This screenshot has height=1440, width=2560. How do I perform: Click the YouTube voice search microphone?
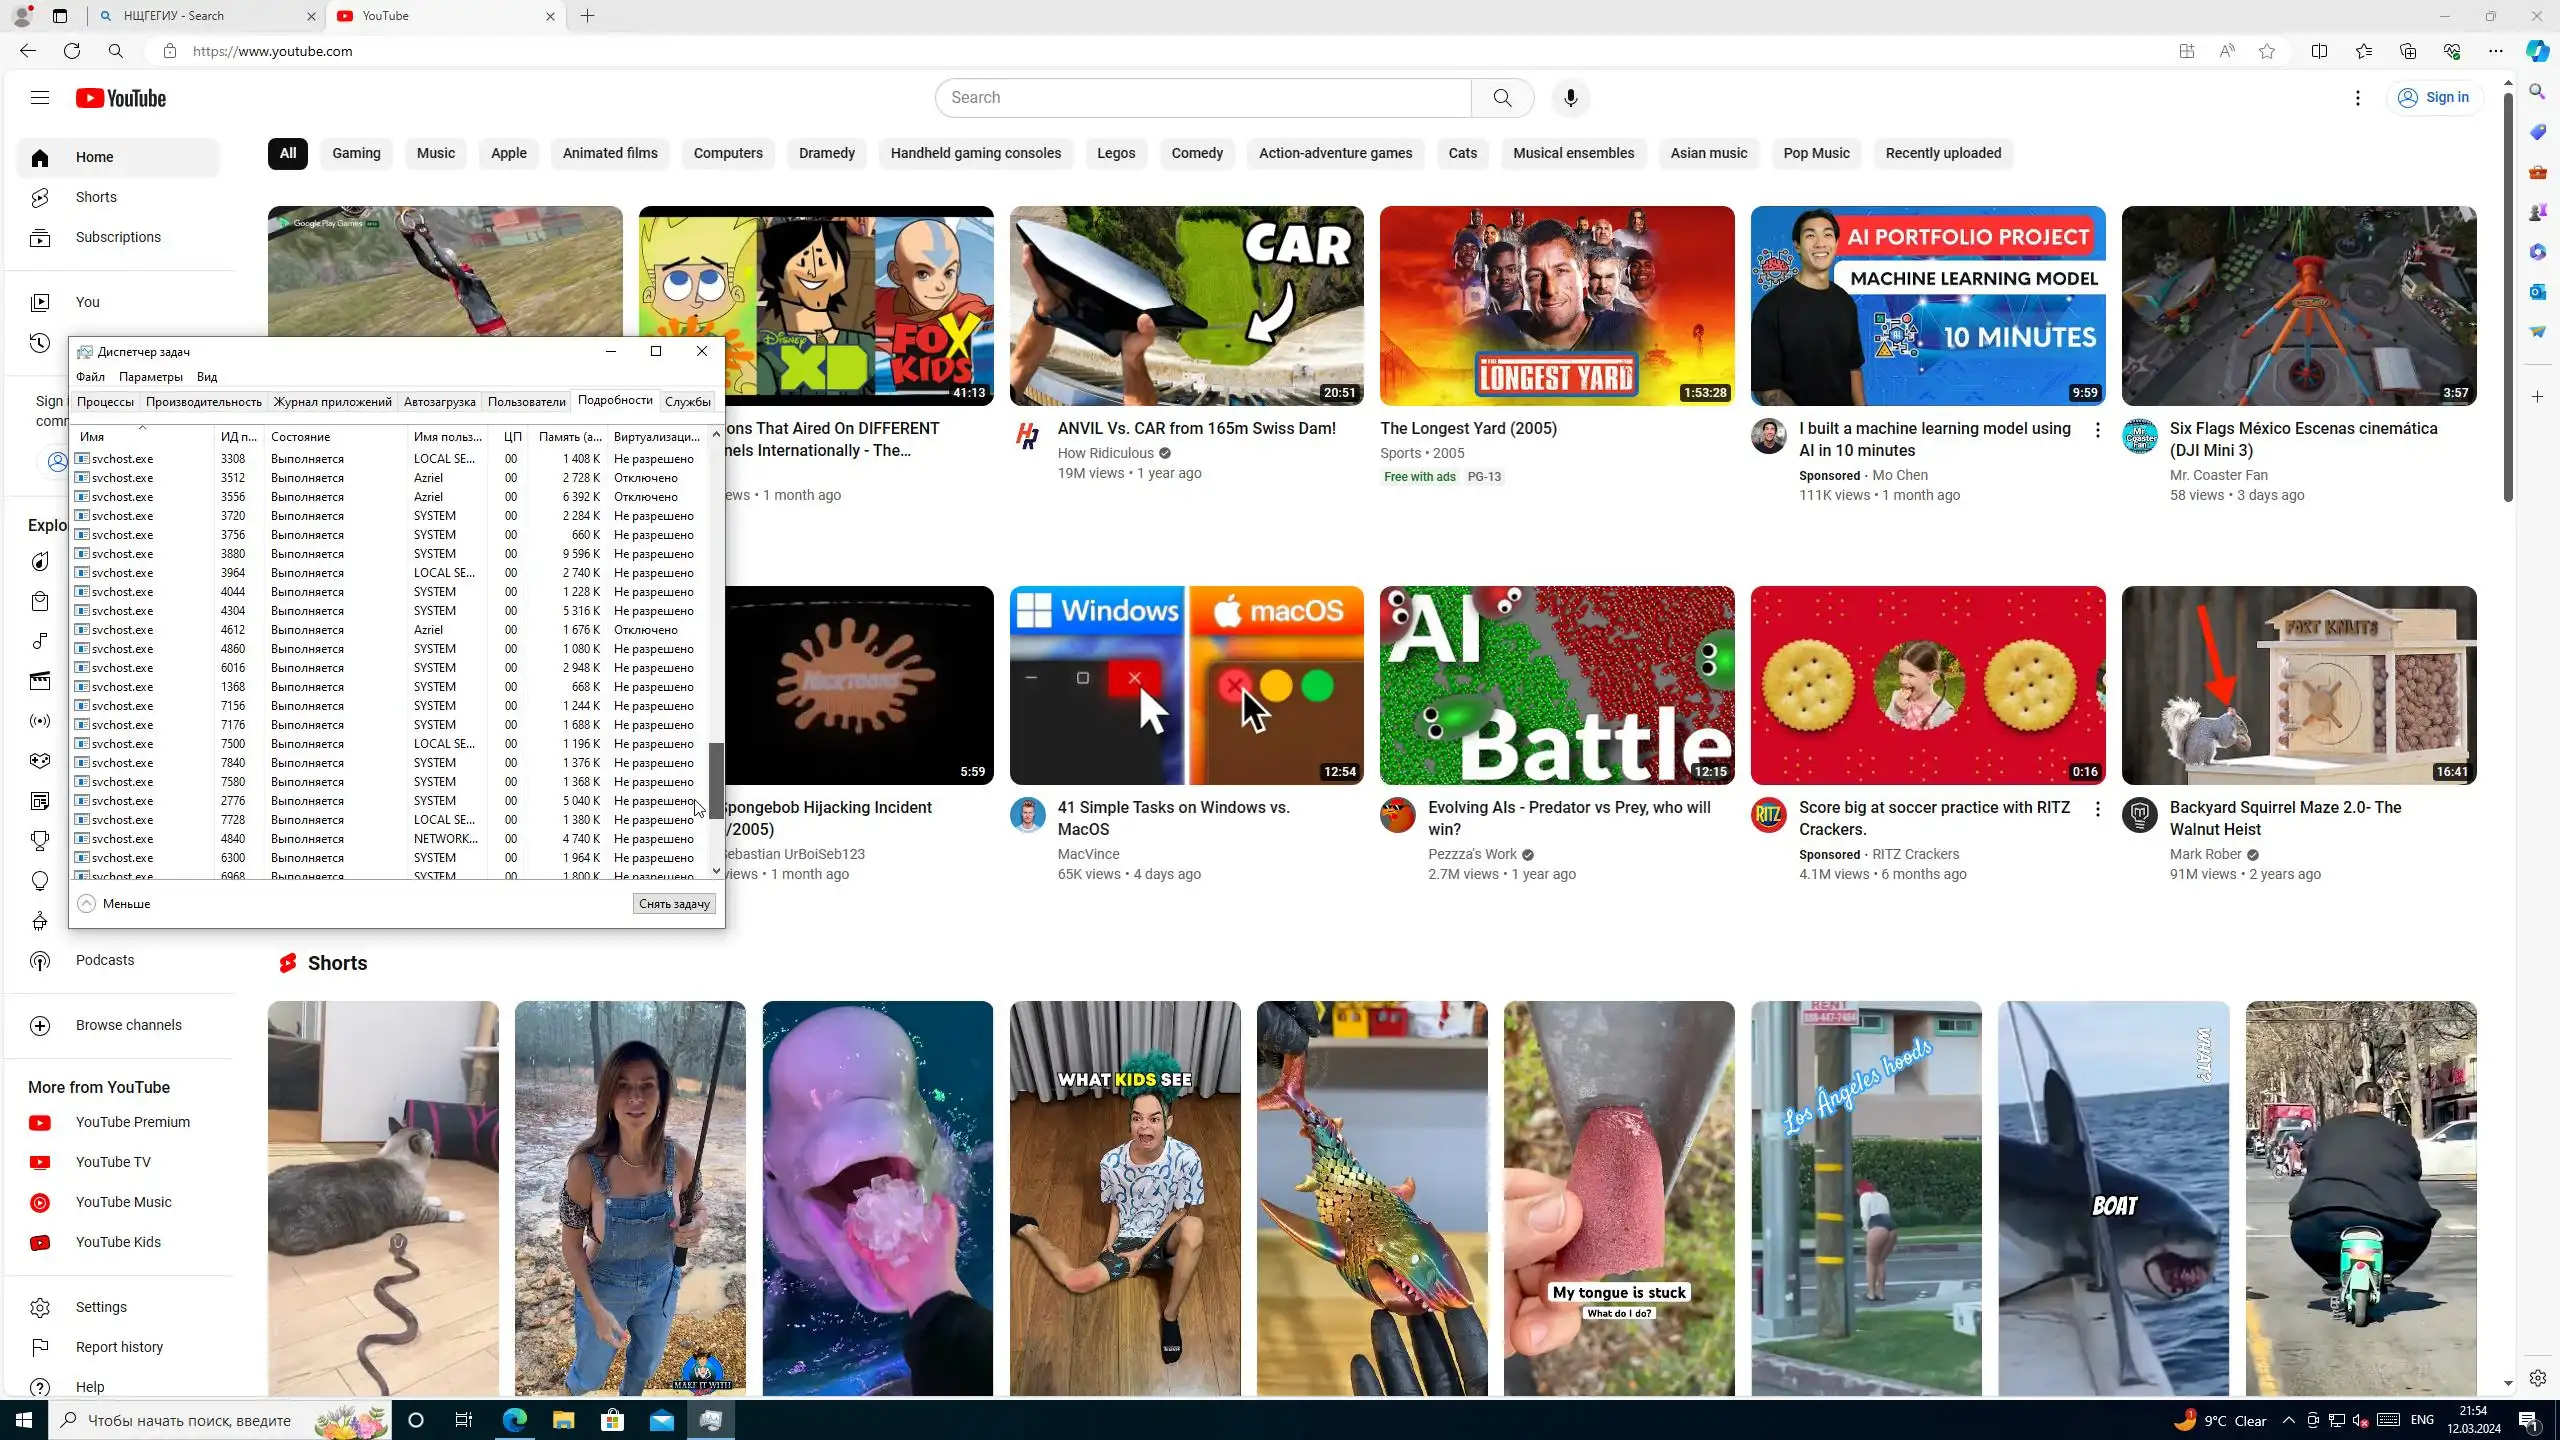tap(1570, 98)
